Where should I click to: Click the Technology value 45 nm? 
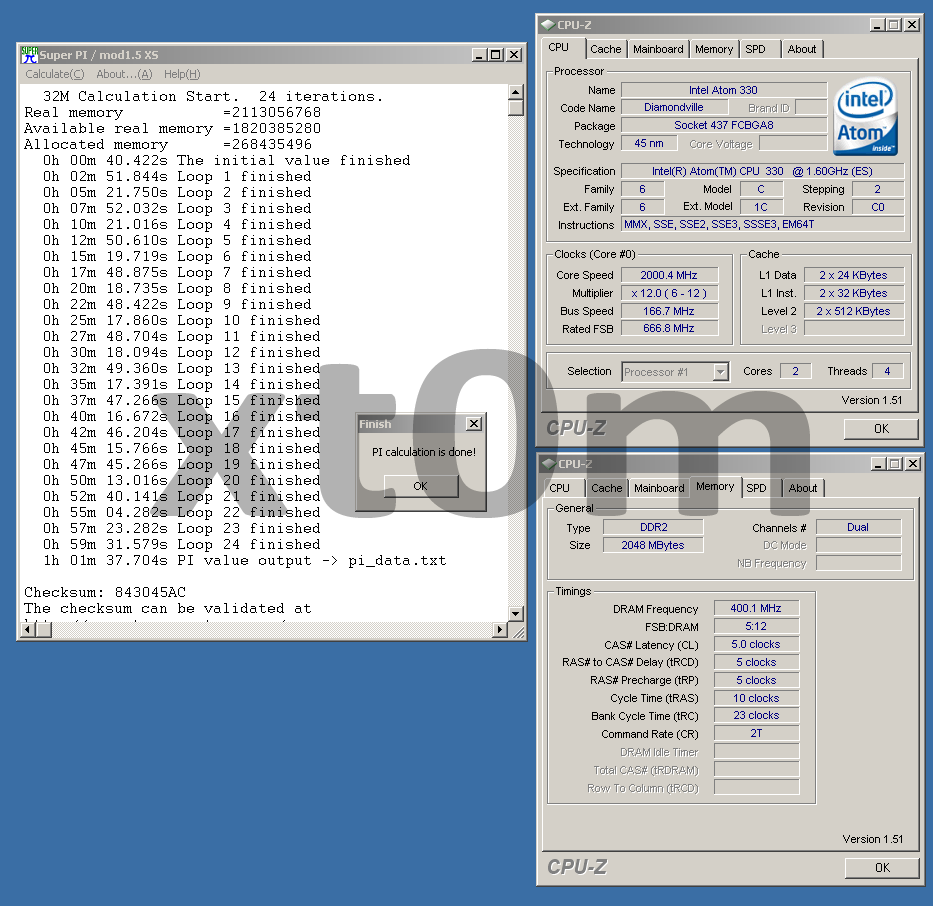649,143
